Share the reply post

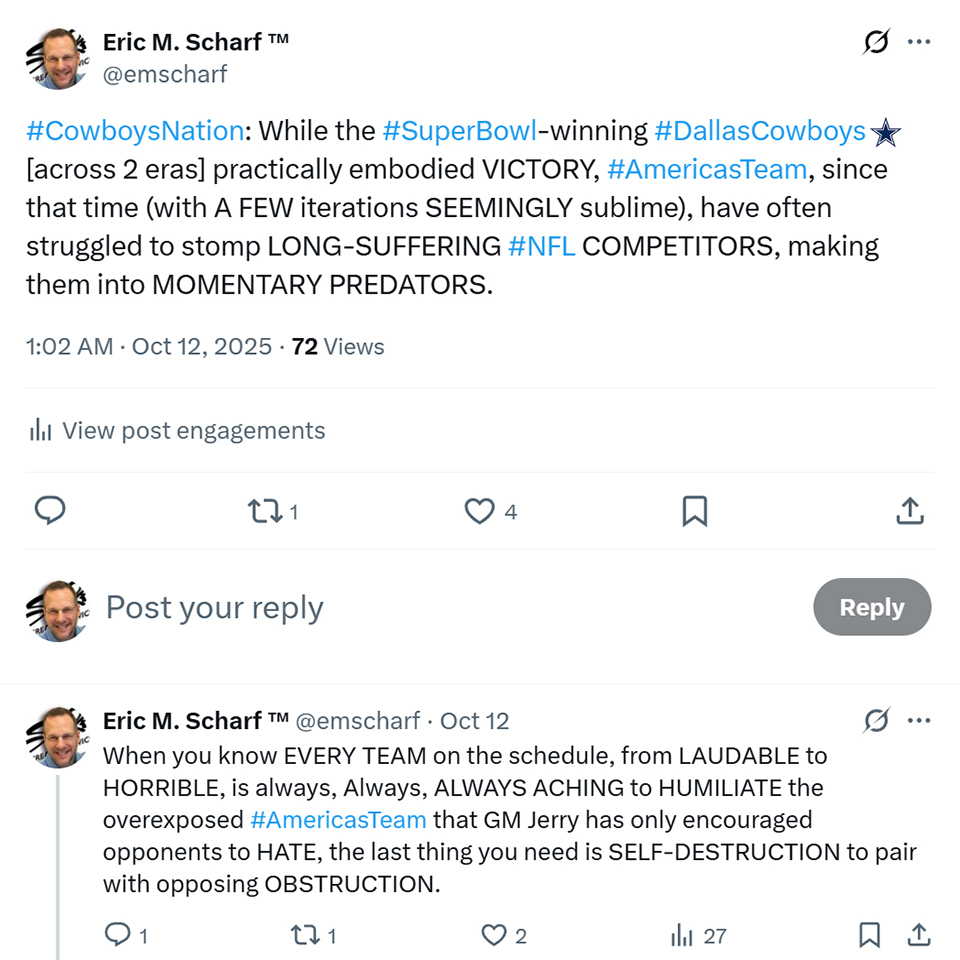coord(918,935)
